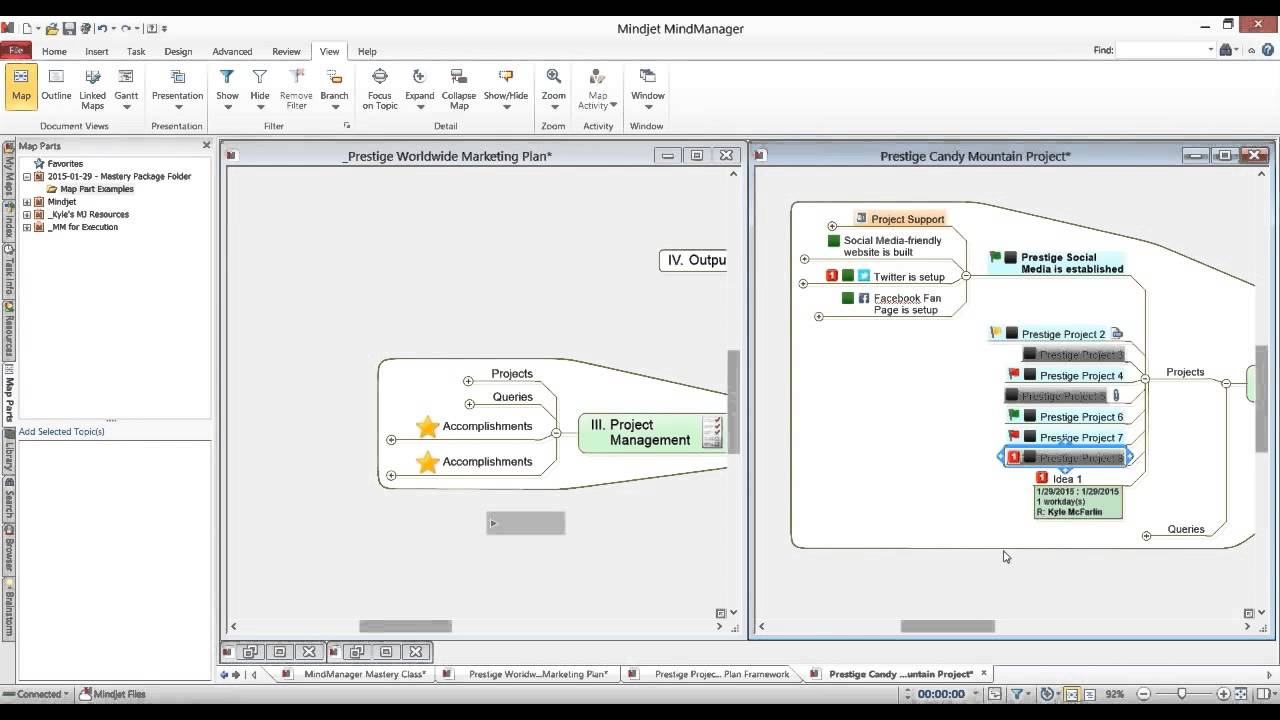Image resolution: width=1280 pixels, height=720 pixels.
Task: Open the Brainstorm side tab
Action: pyautogui.click(x=8, y=609)
